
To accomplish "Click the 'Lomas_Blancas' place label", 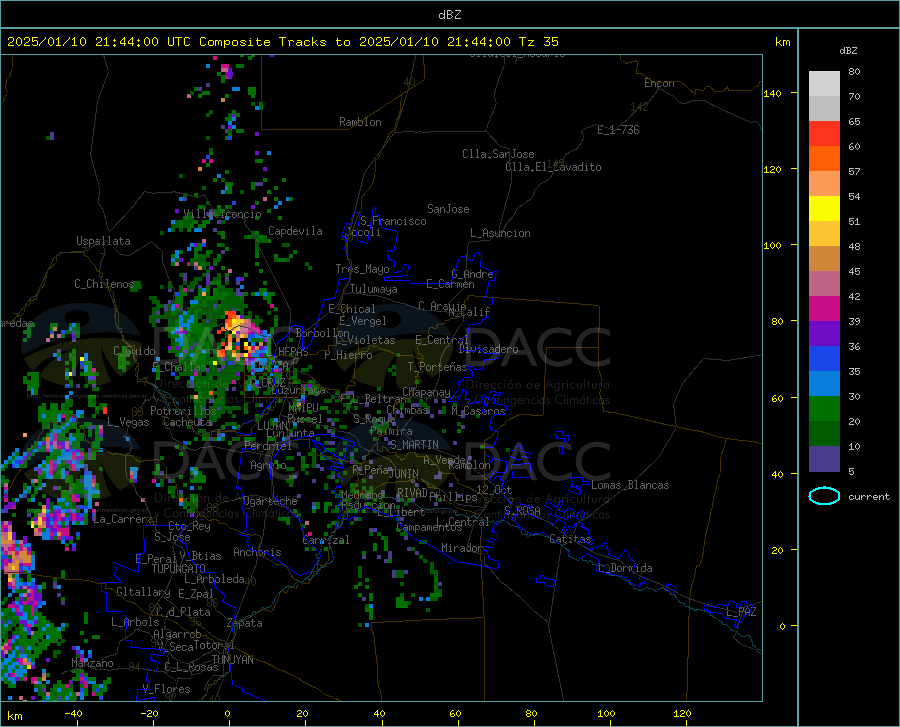I will pyautogui.click(x=630, y=485).
